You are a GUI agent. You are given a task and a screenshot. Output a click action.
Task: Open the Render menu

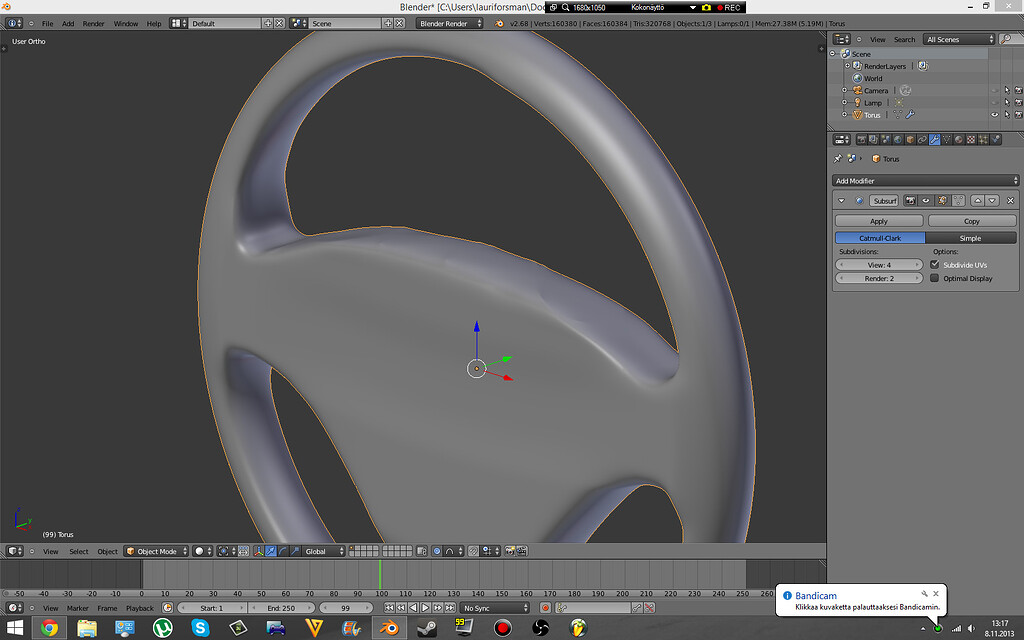(93, 24)
